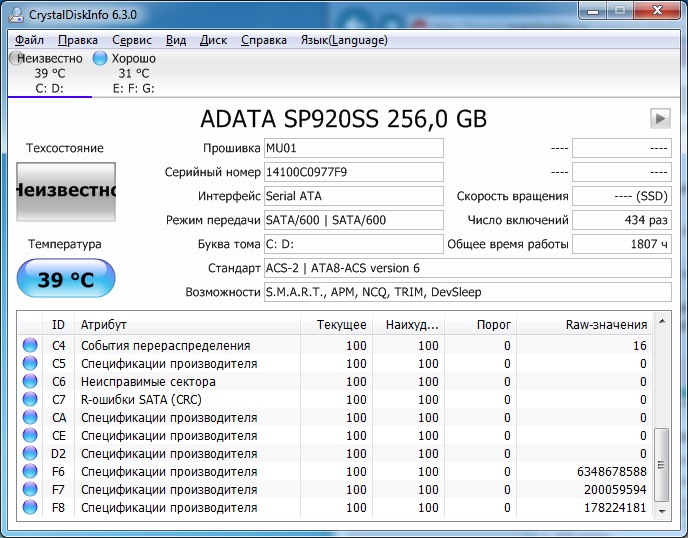Click the Наихуд... column header
The height and width of the screenshot is (538, 688).
pyautogui.click(x=408, y=325)
